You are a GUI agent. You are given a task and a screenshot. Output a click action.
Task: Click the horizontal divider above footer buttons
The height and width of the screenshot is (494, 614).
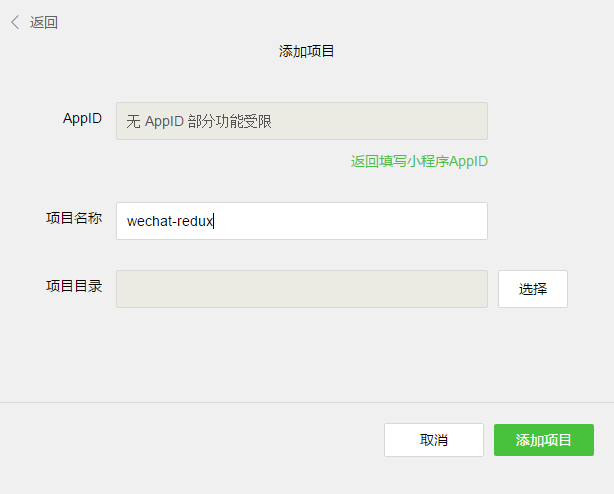pos(307,402)
